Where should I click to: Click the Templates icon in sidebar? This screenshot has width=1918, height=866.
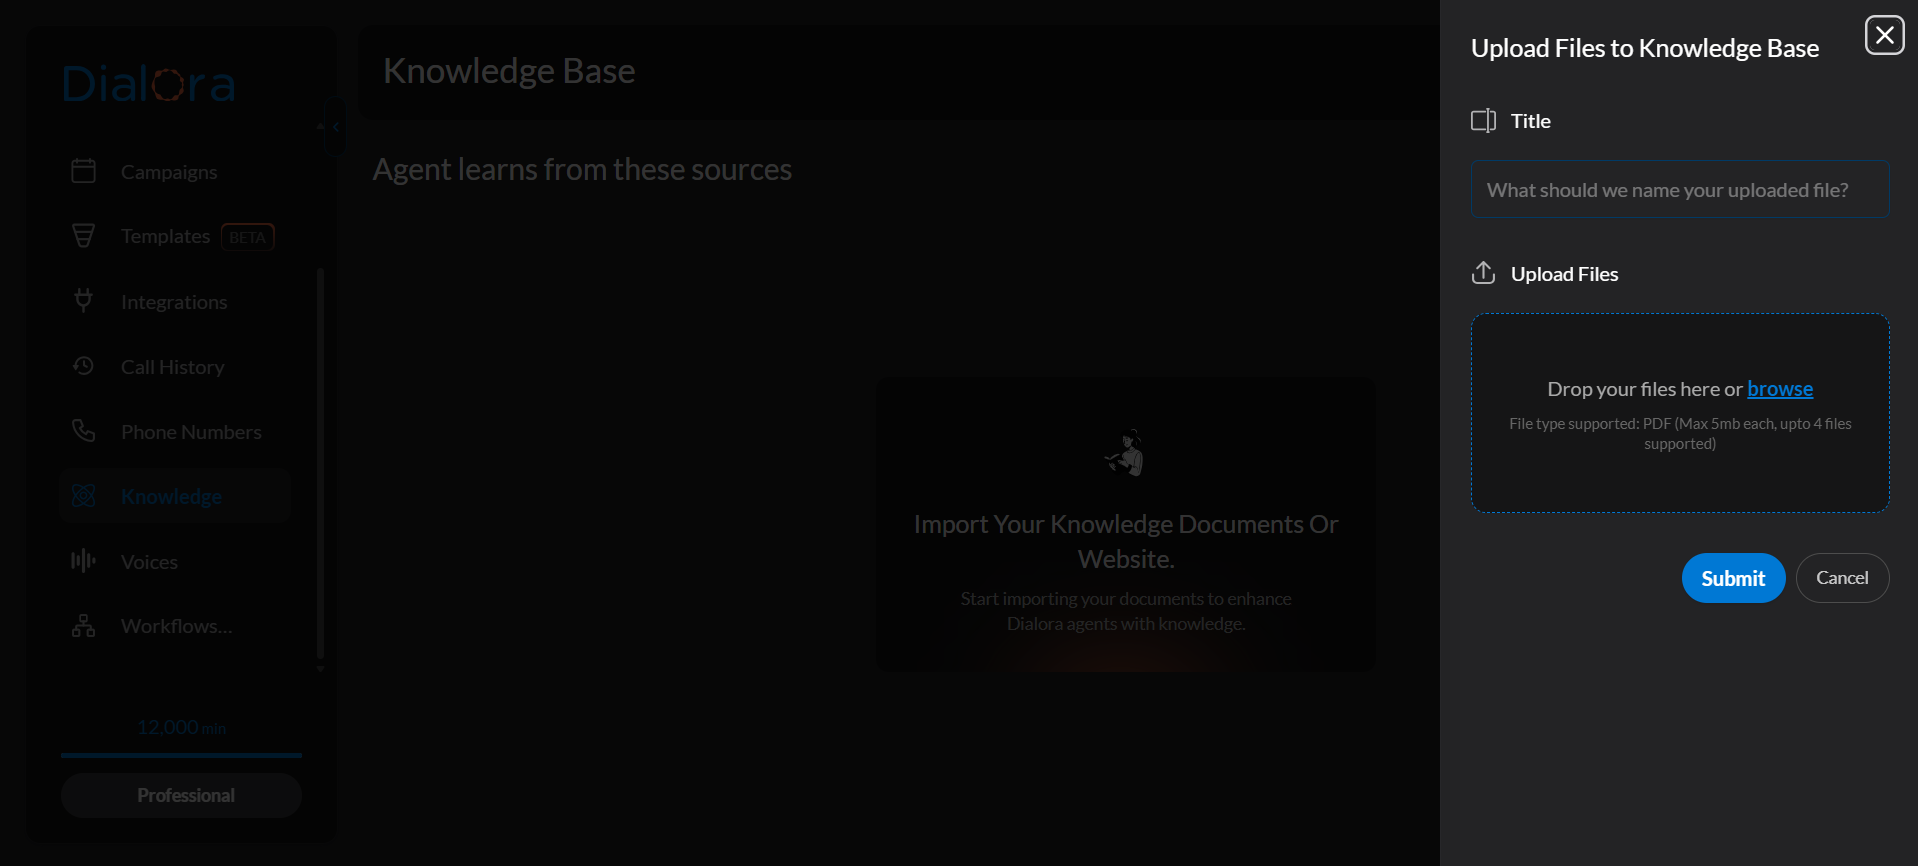click(x=84, y=236)
